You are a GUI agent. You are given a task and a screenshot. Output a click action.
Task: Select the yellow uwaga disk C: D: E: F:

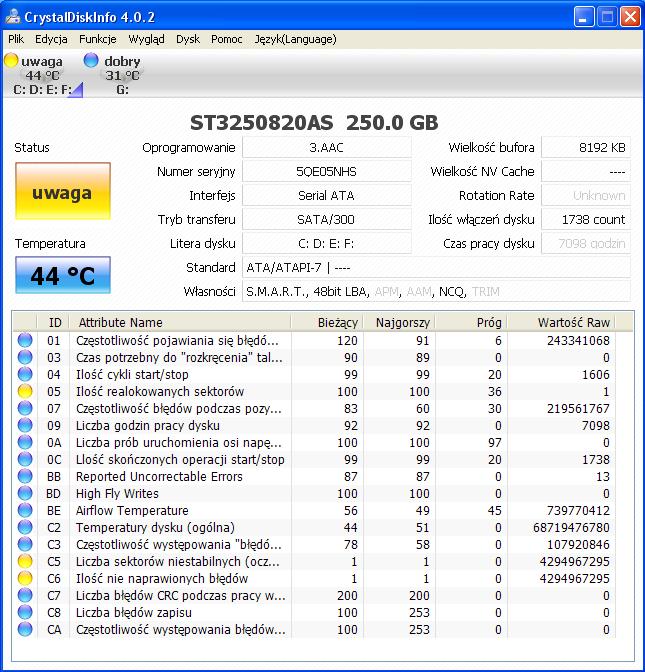(42, 74)
